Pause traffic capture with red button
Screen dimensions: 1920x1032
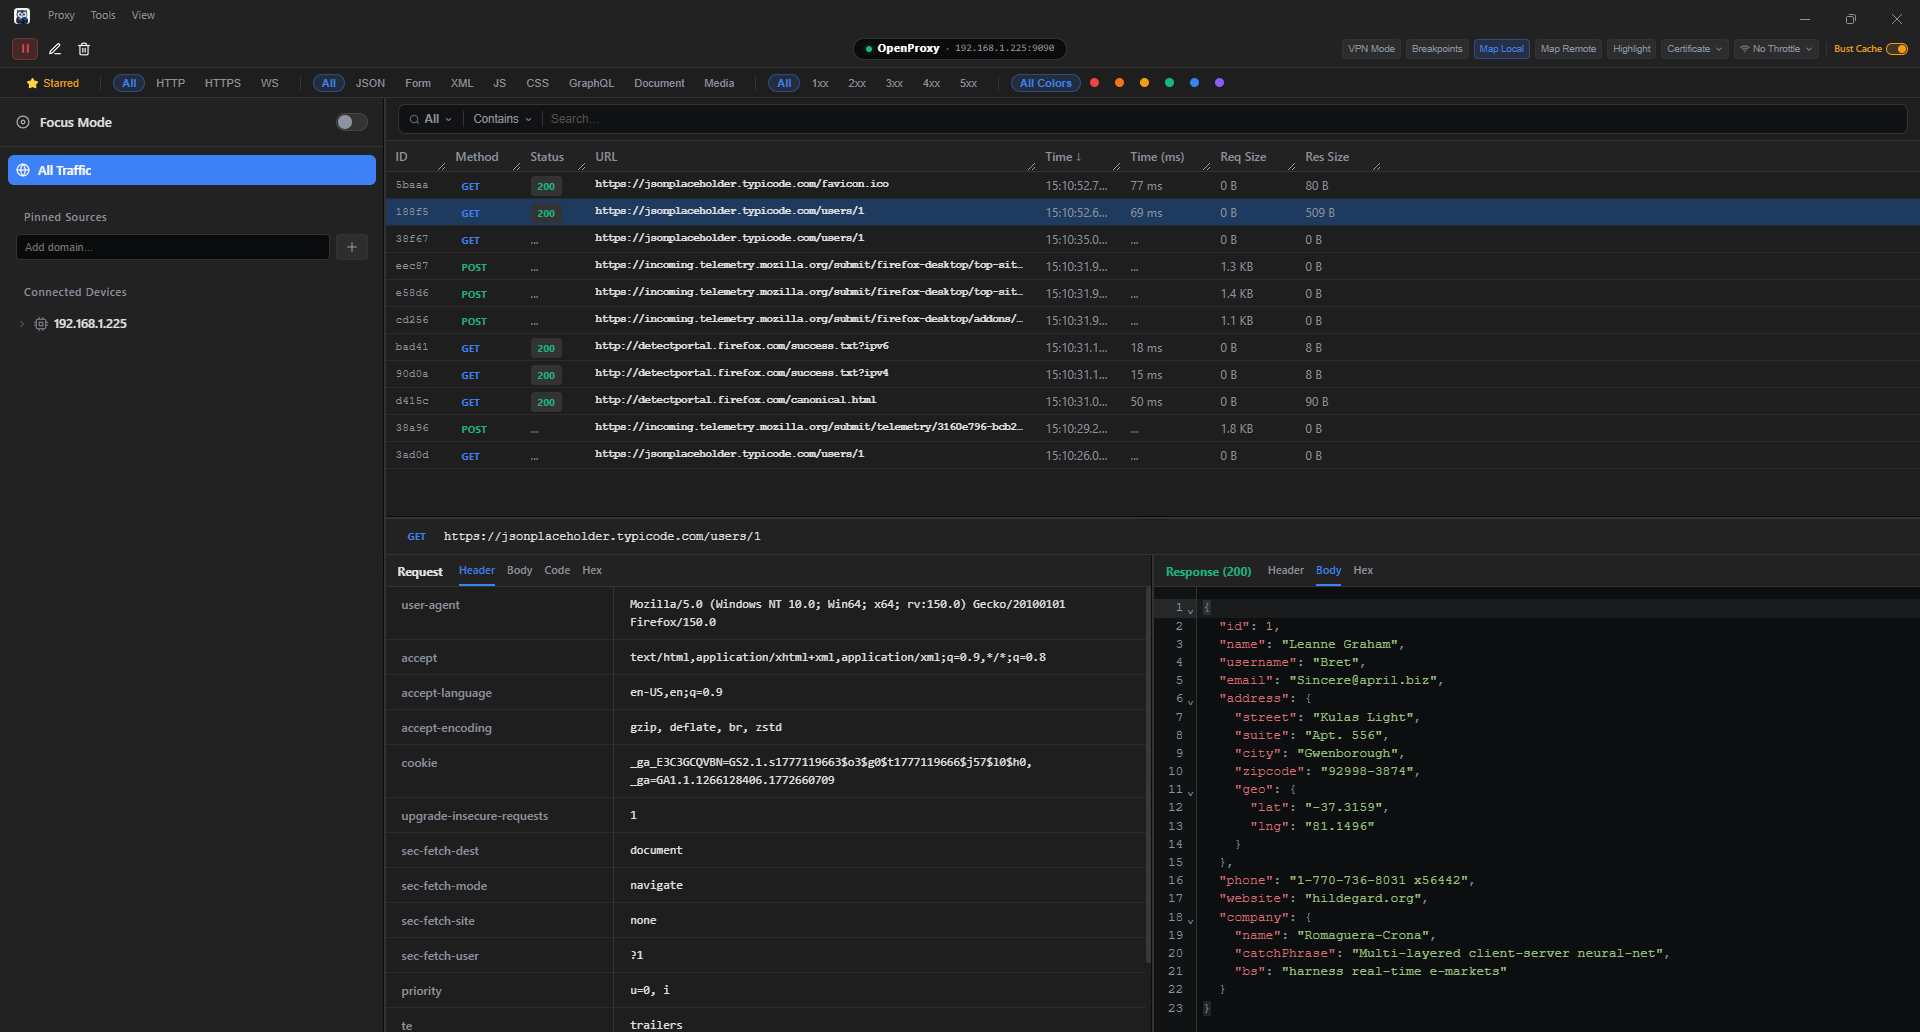pos(25,48)
